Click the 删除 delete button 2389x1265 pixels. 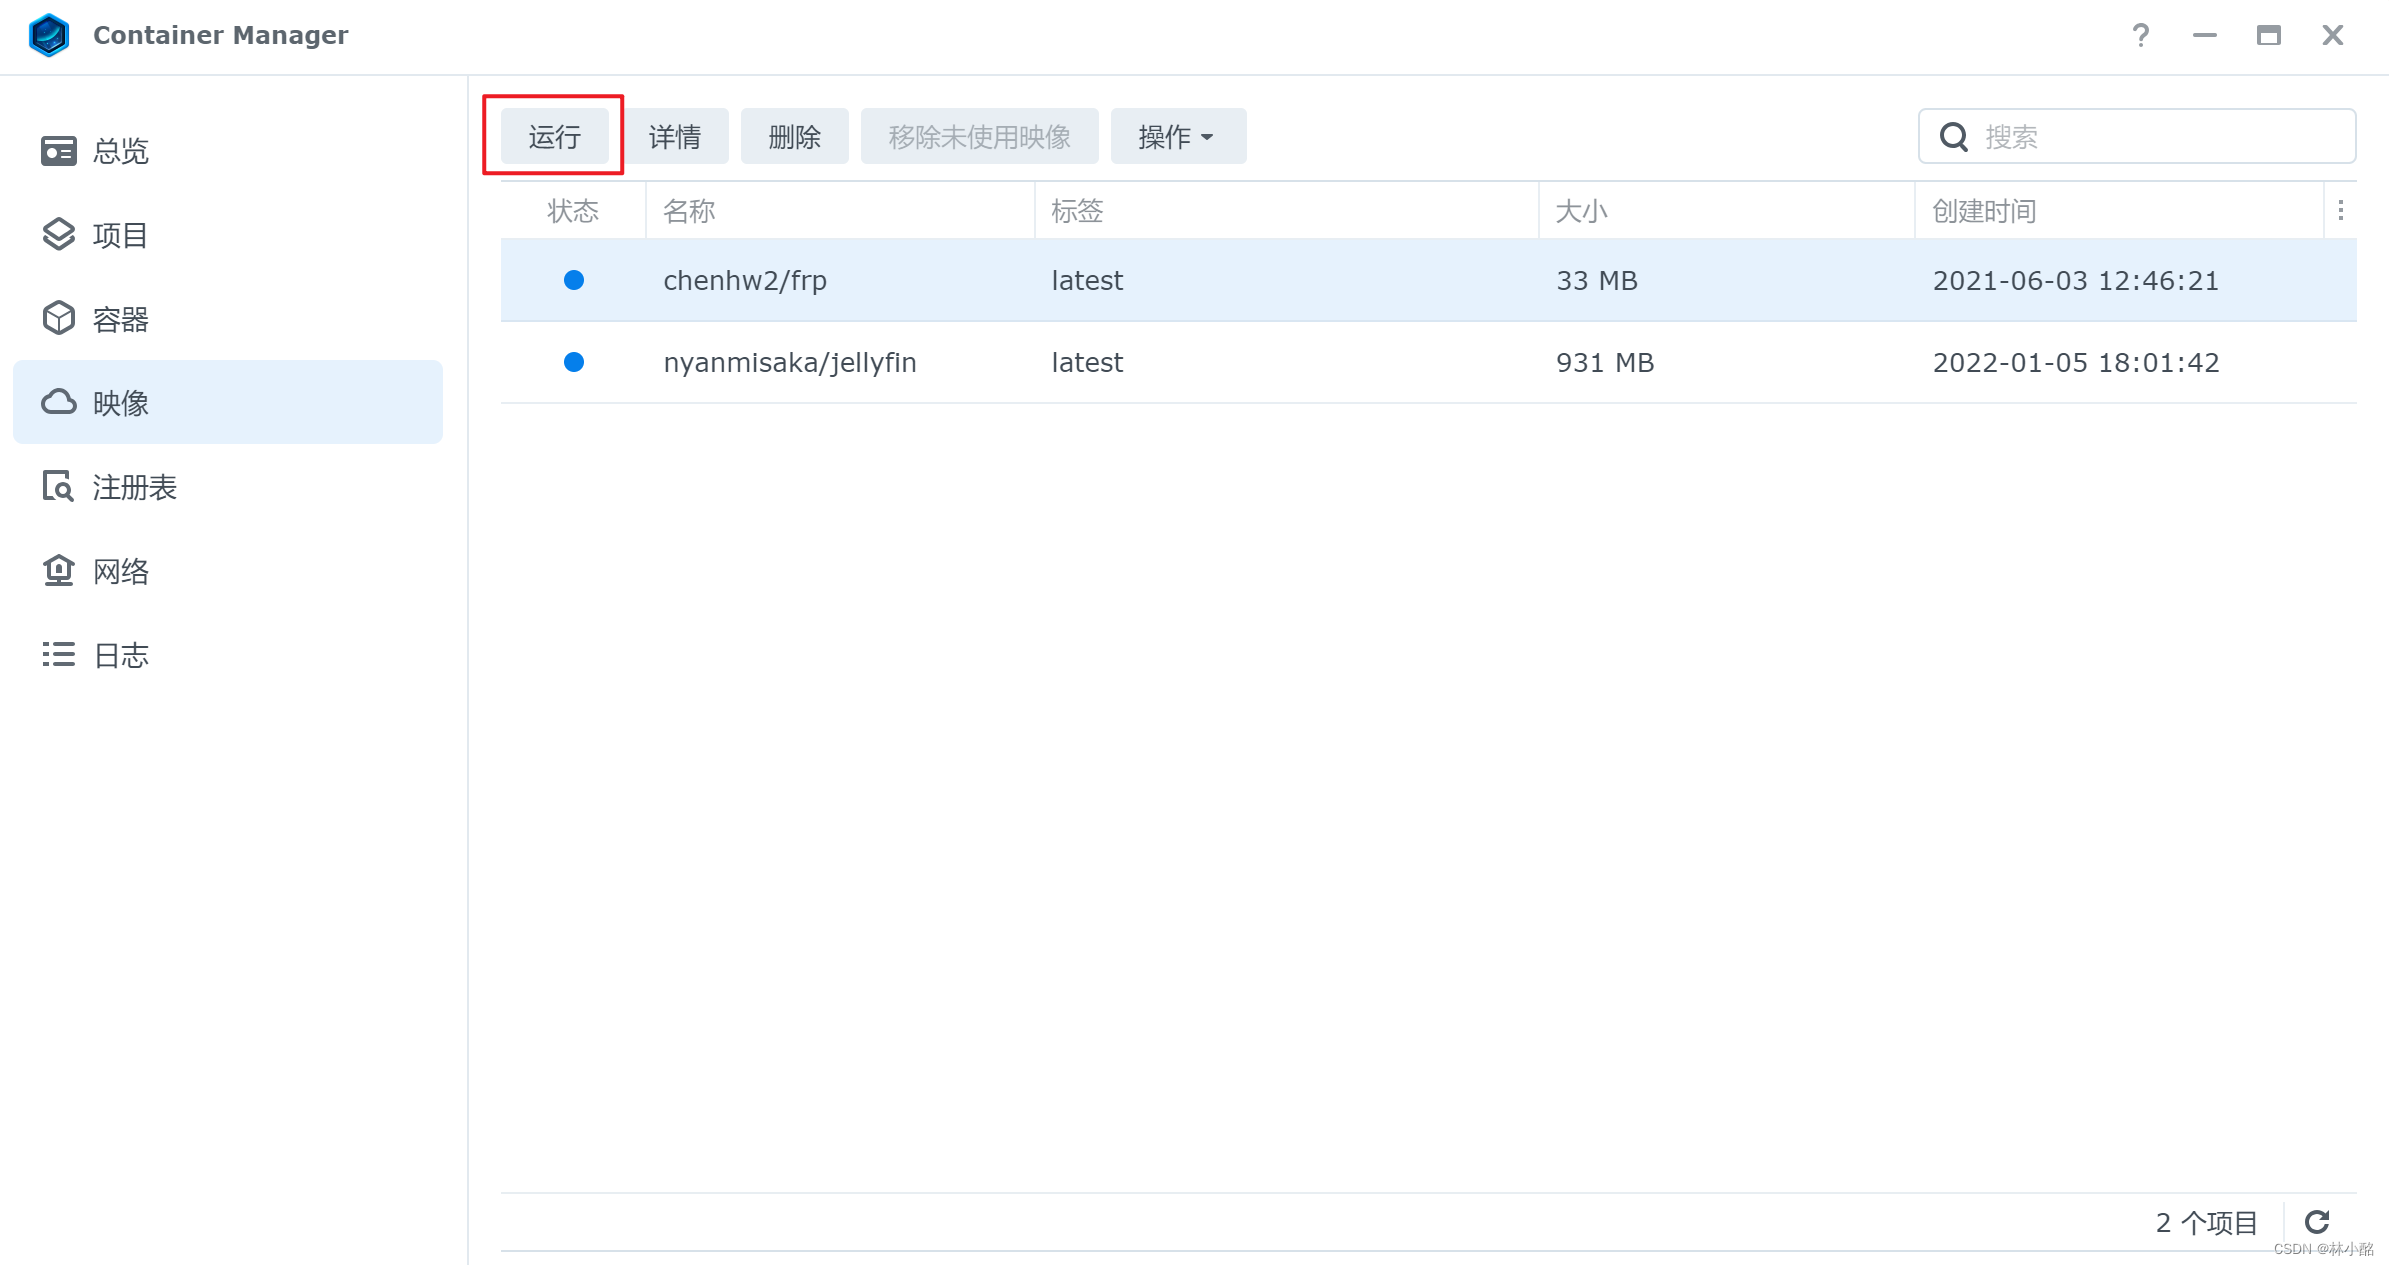(x=795, y=136)
